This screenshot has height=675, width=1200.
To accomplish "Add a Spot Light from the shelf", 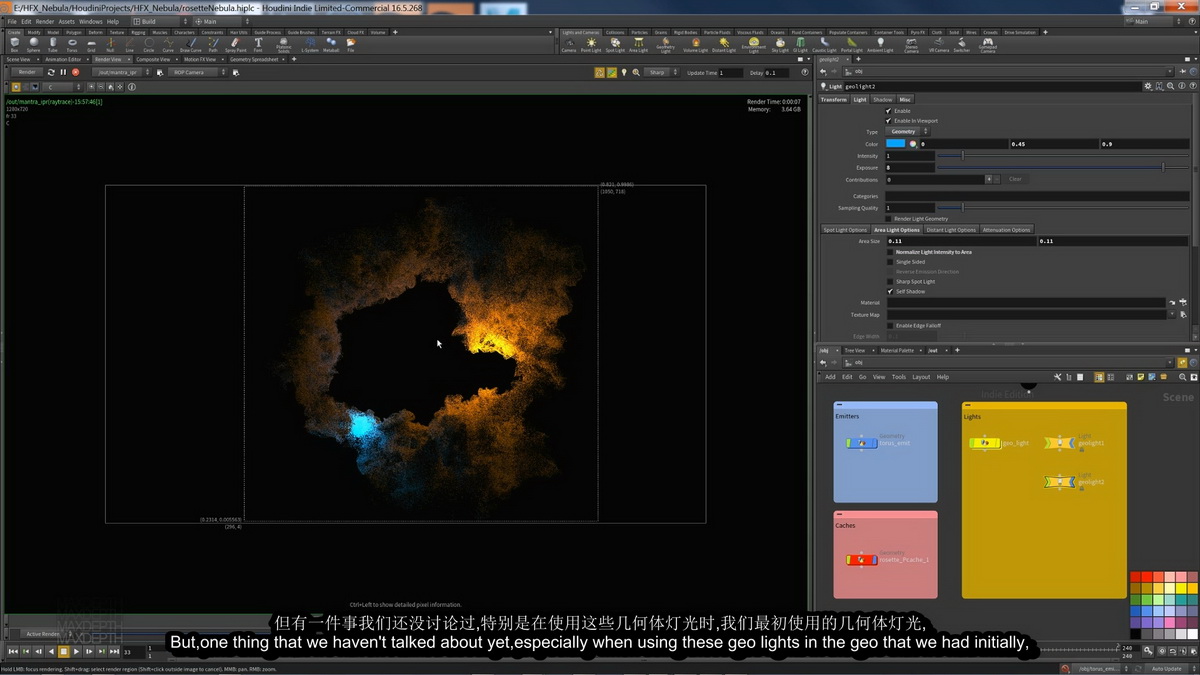I will (615, 45).
